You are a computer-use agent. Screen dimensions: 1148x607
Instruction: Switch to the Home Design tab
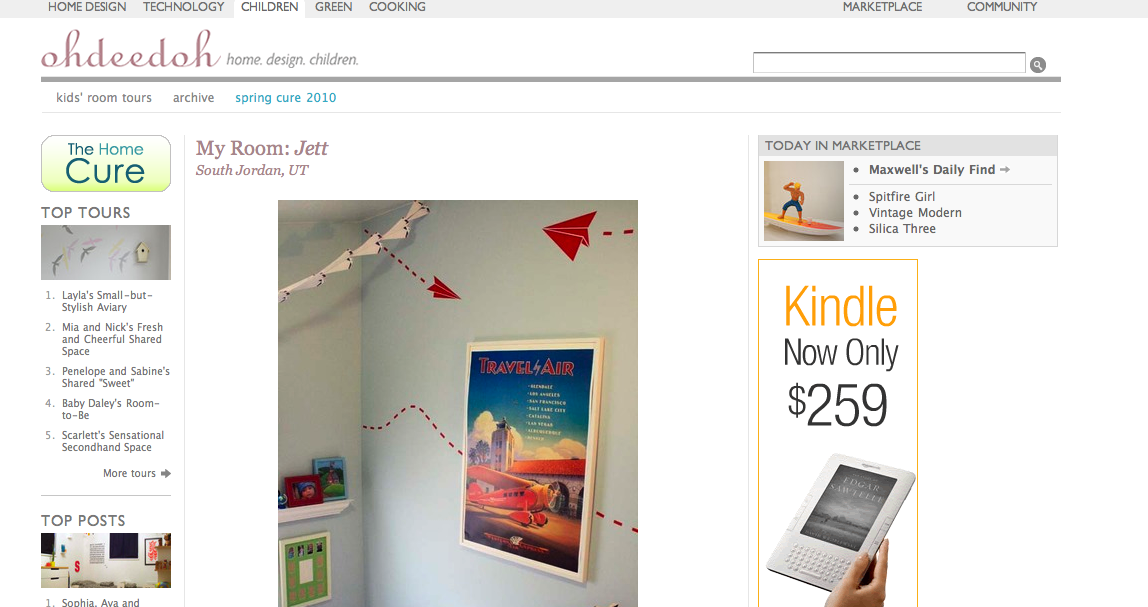pos(87,7)
